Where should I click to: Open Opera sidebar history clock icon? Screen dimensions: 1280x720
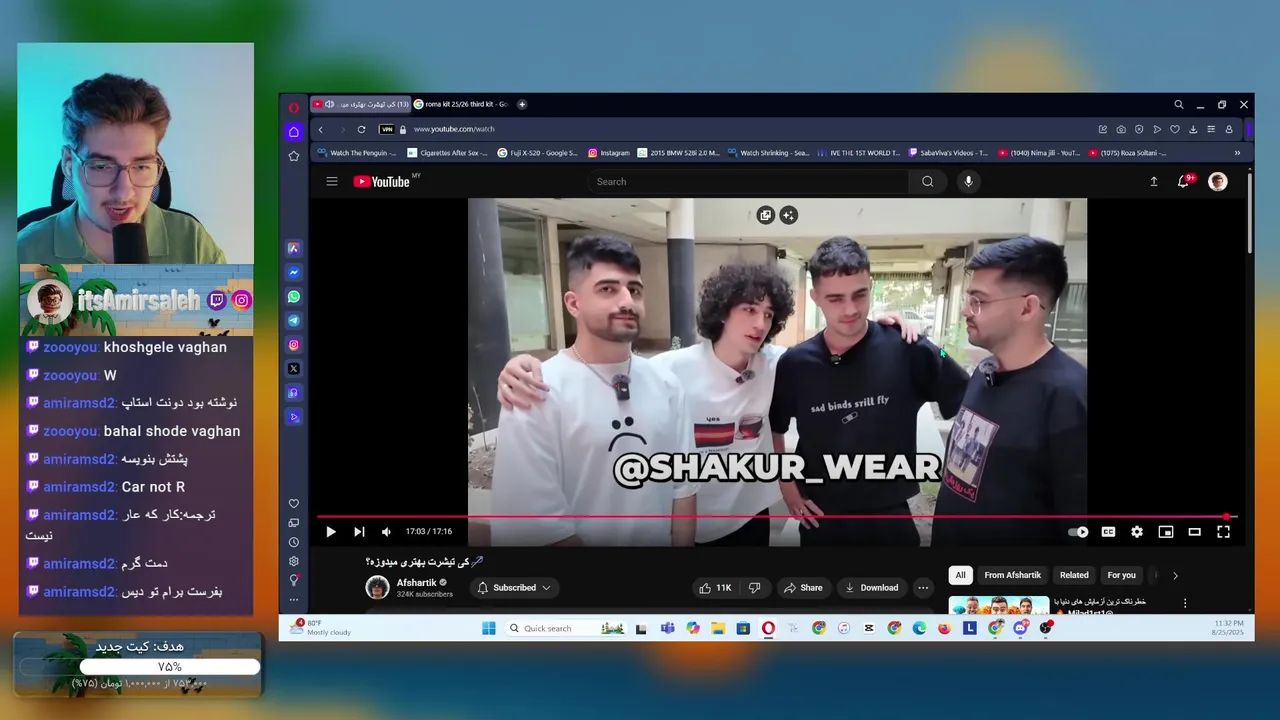click(293, 542)
